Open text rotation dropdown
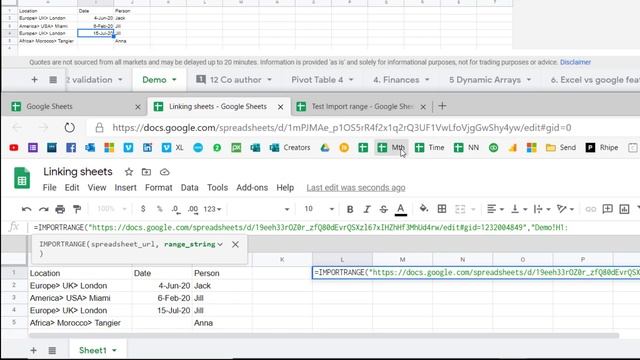640x360 pixels. click(566, 209)
